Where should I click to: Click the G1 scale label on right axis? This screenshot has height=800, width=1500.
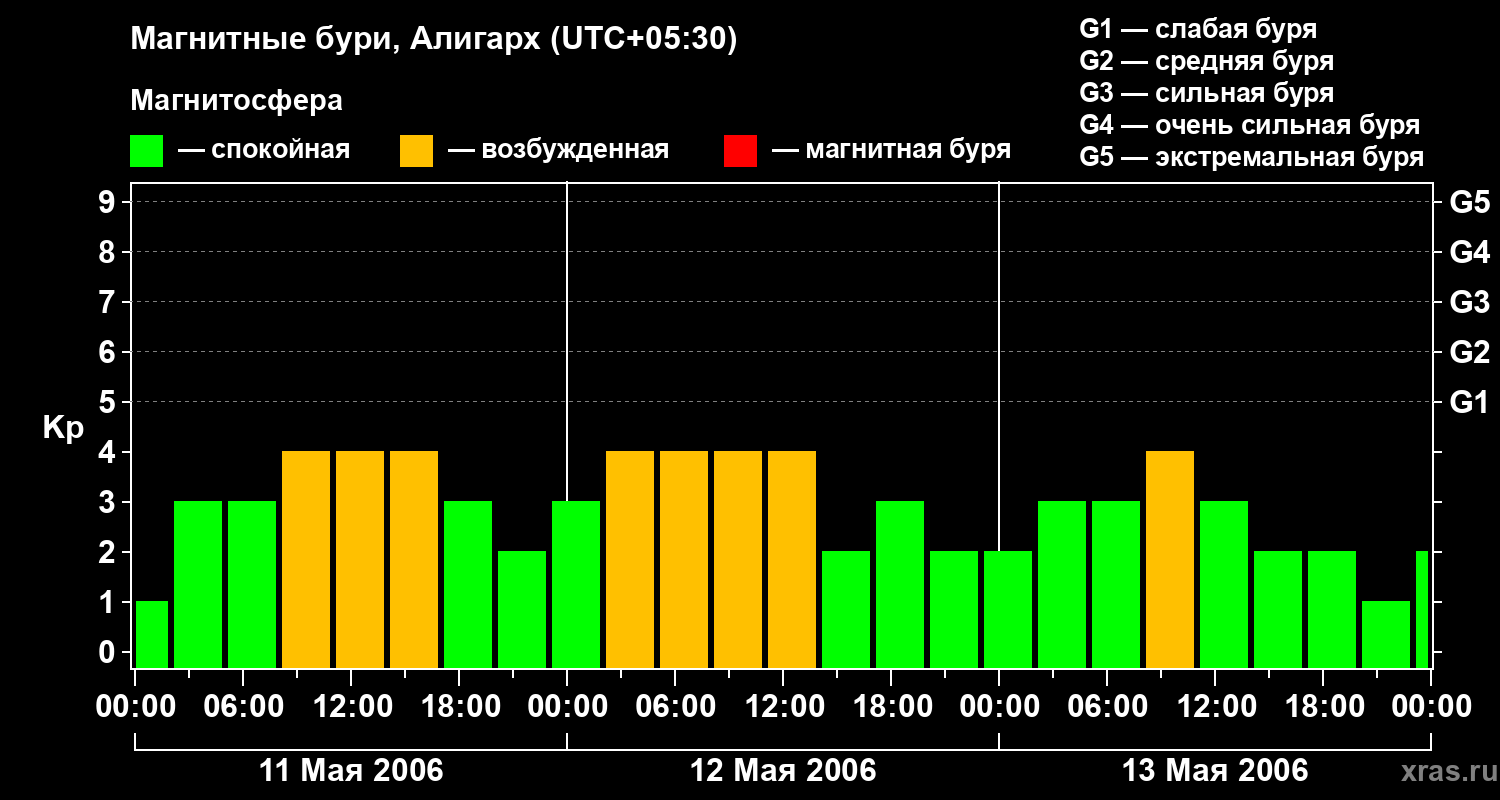[1469, 402]
